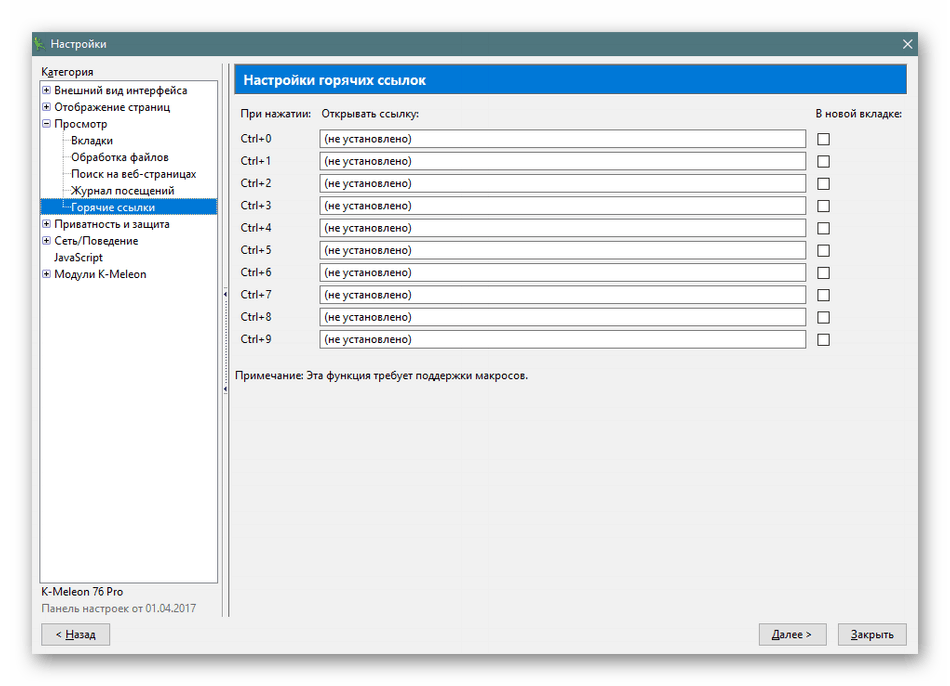This screenshot has width=950, height=686.
Task: Click the < Назад button
Action: pos(76,634)
